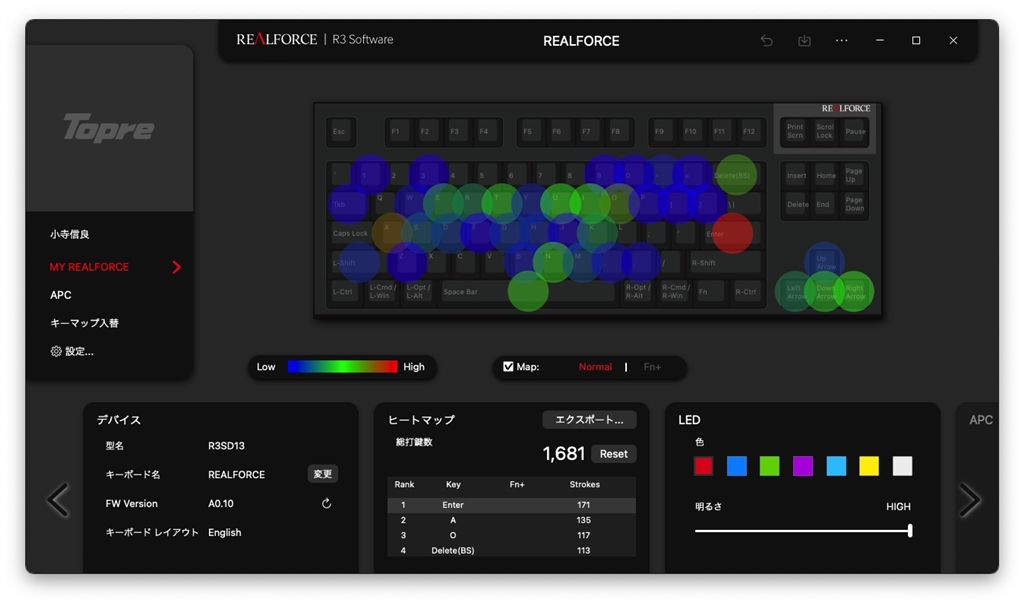Select the green LED color swatch

[x=769, y=466]
